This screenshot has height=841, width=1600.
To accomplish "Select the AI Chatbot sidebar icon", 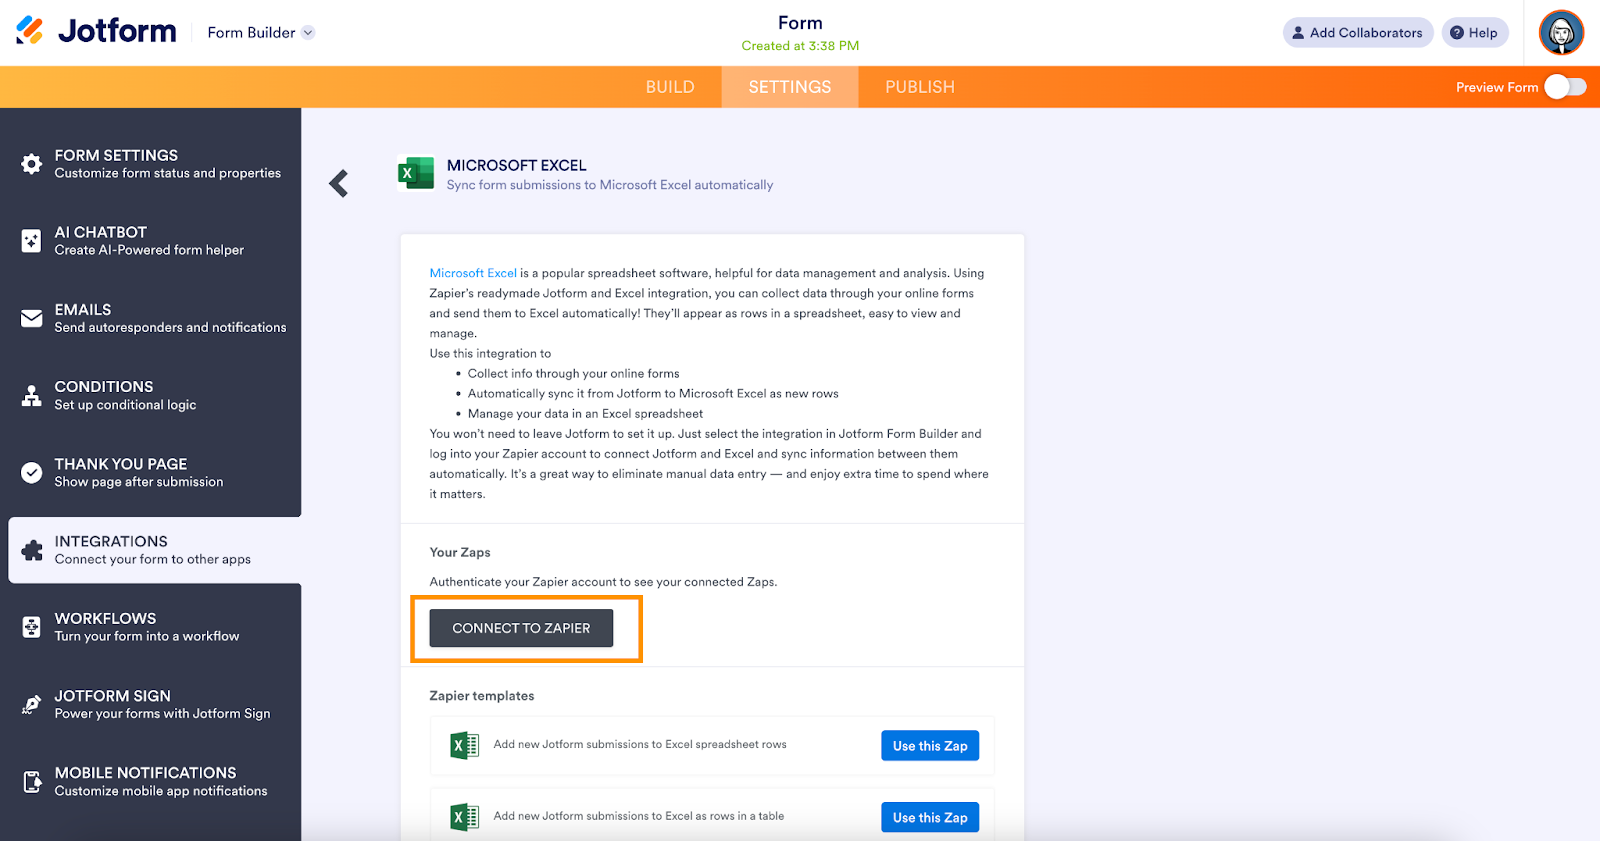I will 32,241.
